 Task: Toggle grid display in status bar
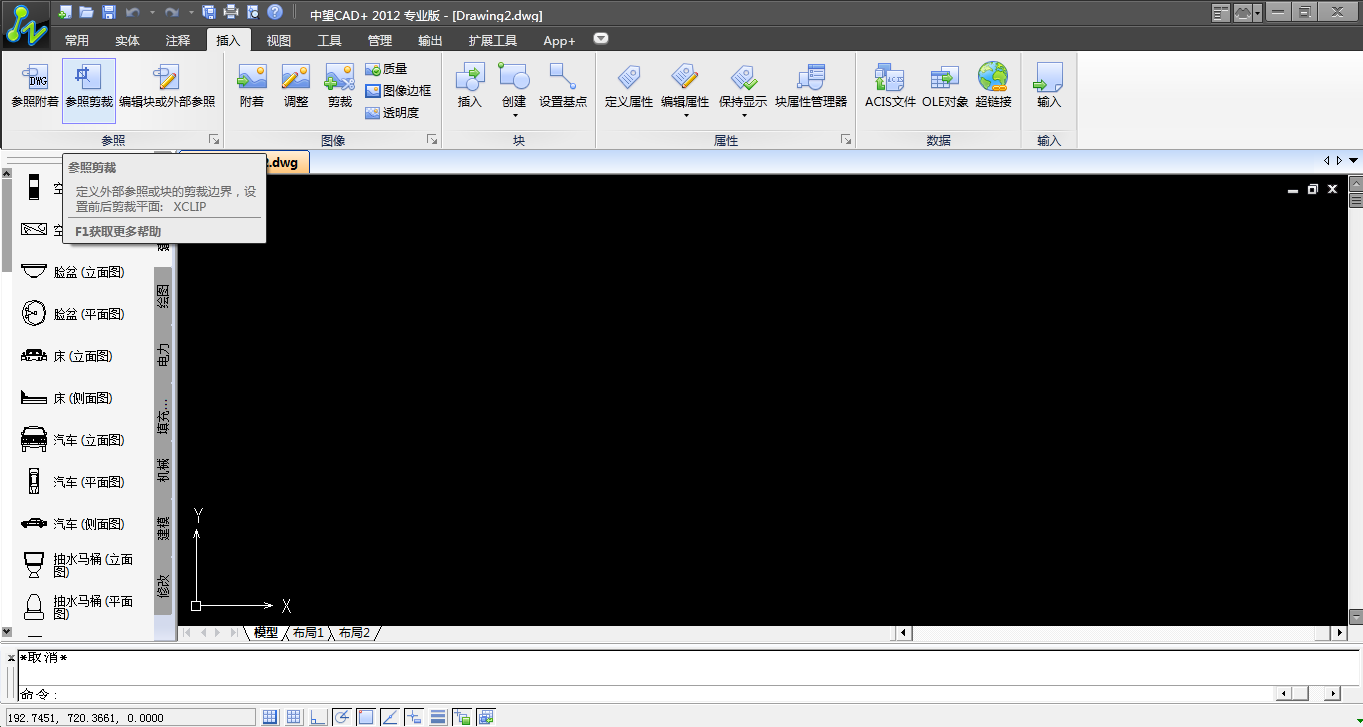(294, 717)
